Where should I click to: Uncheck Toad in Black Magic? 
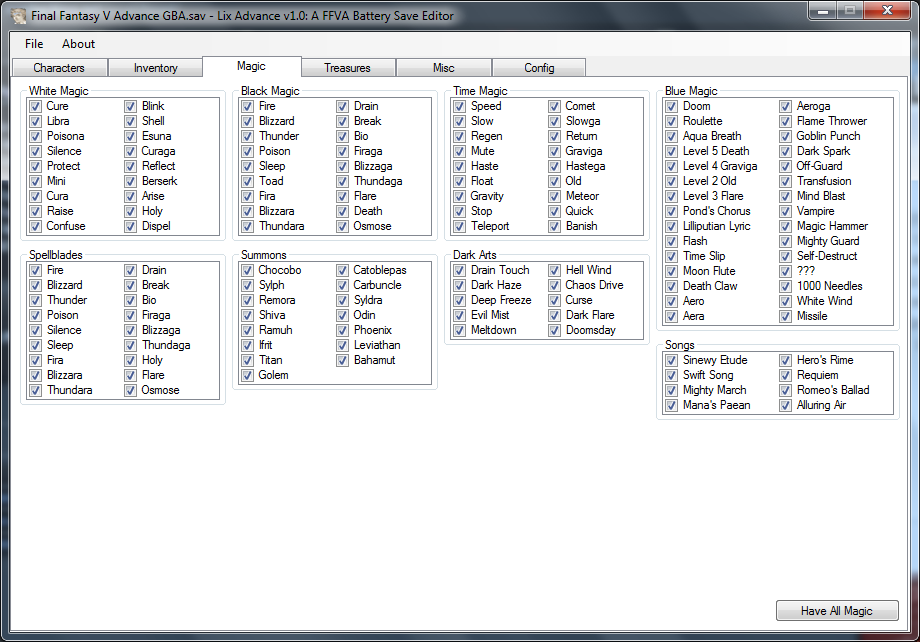248,181
